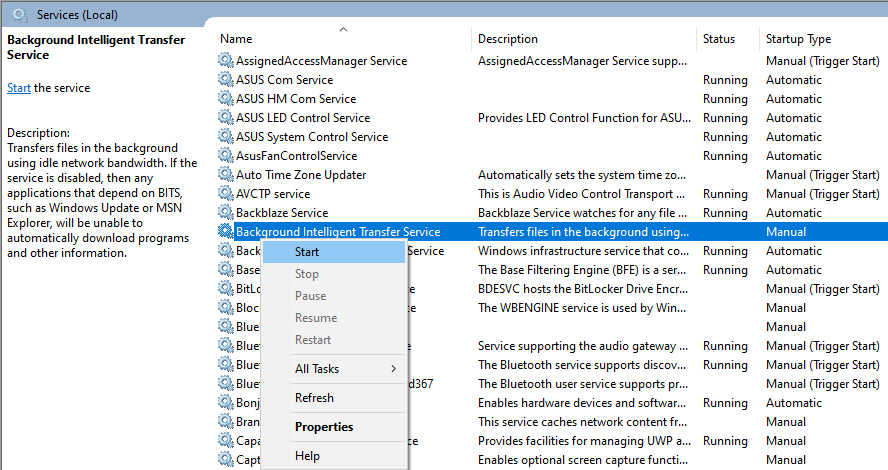Select the ASUS LED Control Service gear icon
888x470 pixels.
[225, 118]
